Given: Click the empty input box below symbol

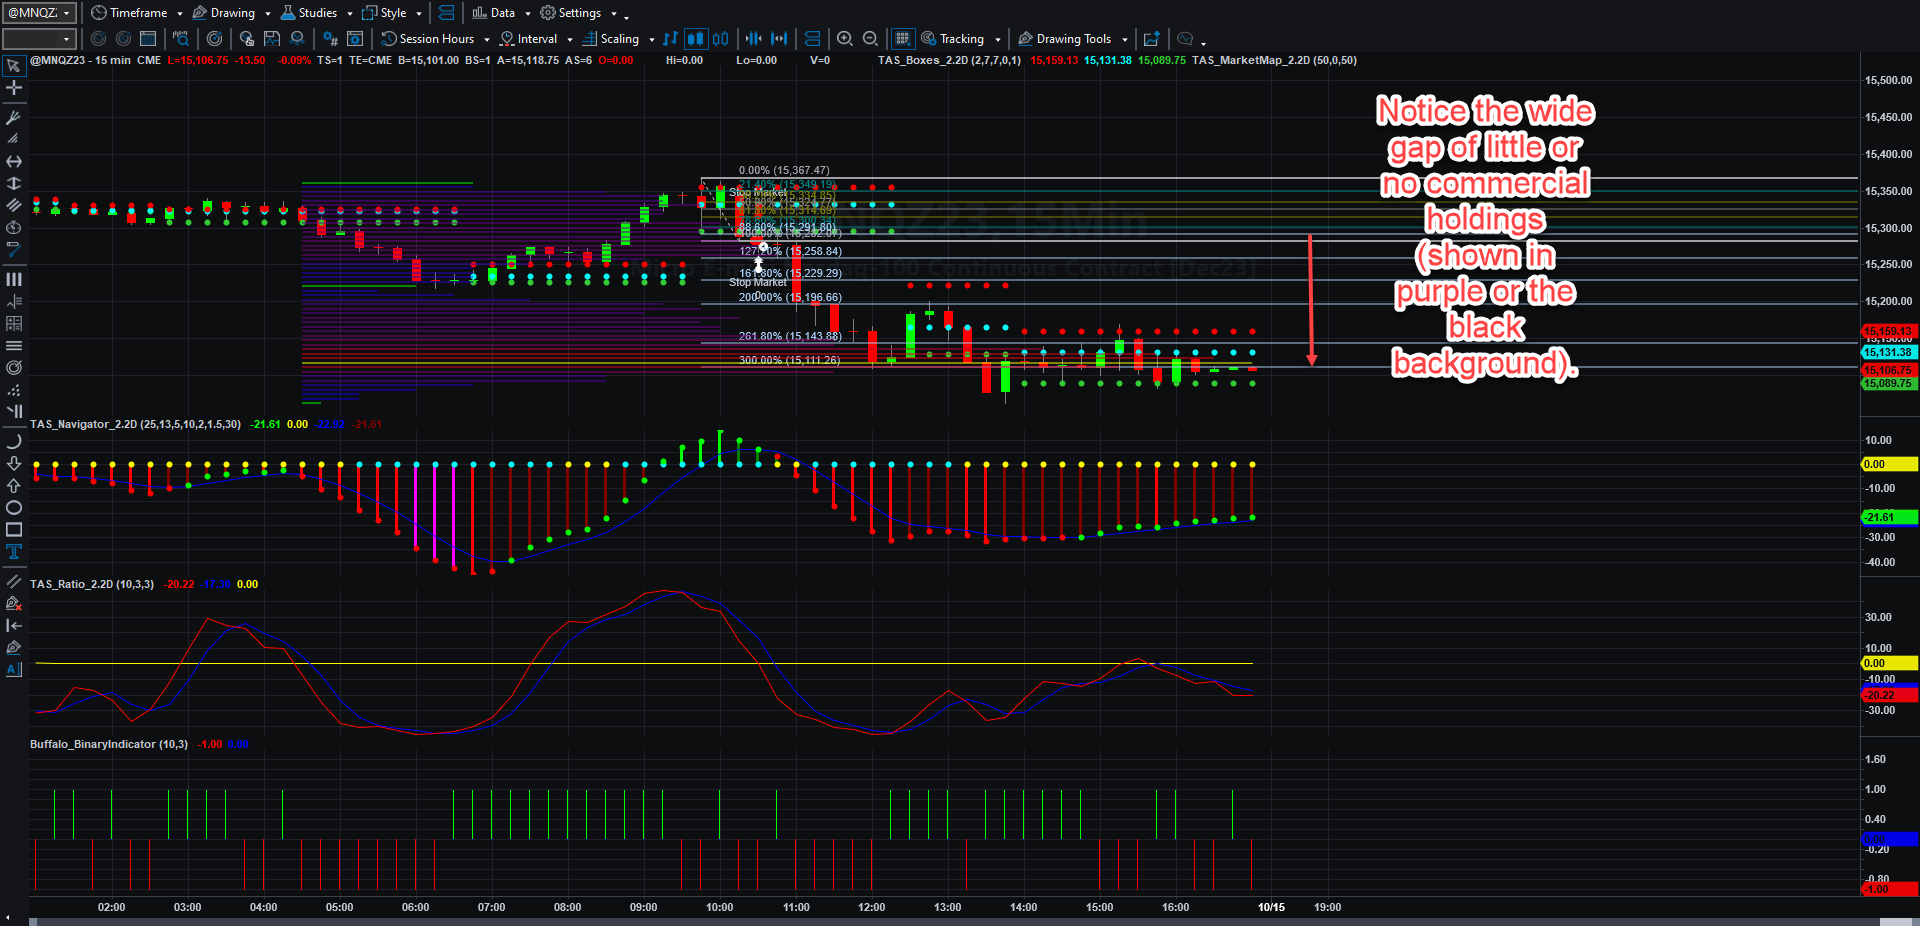Looking at the screenshot, I should (39, 39).
